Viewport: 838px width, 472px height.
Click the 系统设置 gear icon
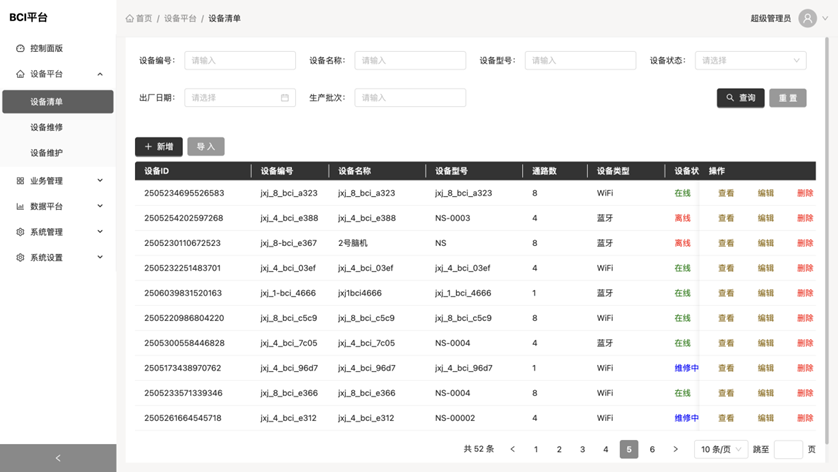(20, 258)
